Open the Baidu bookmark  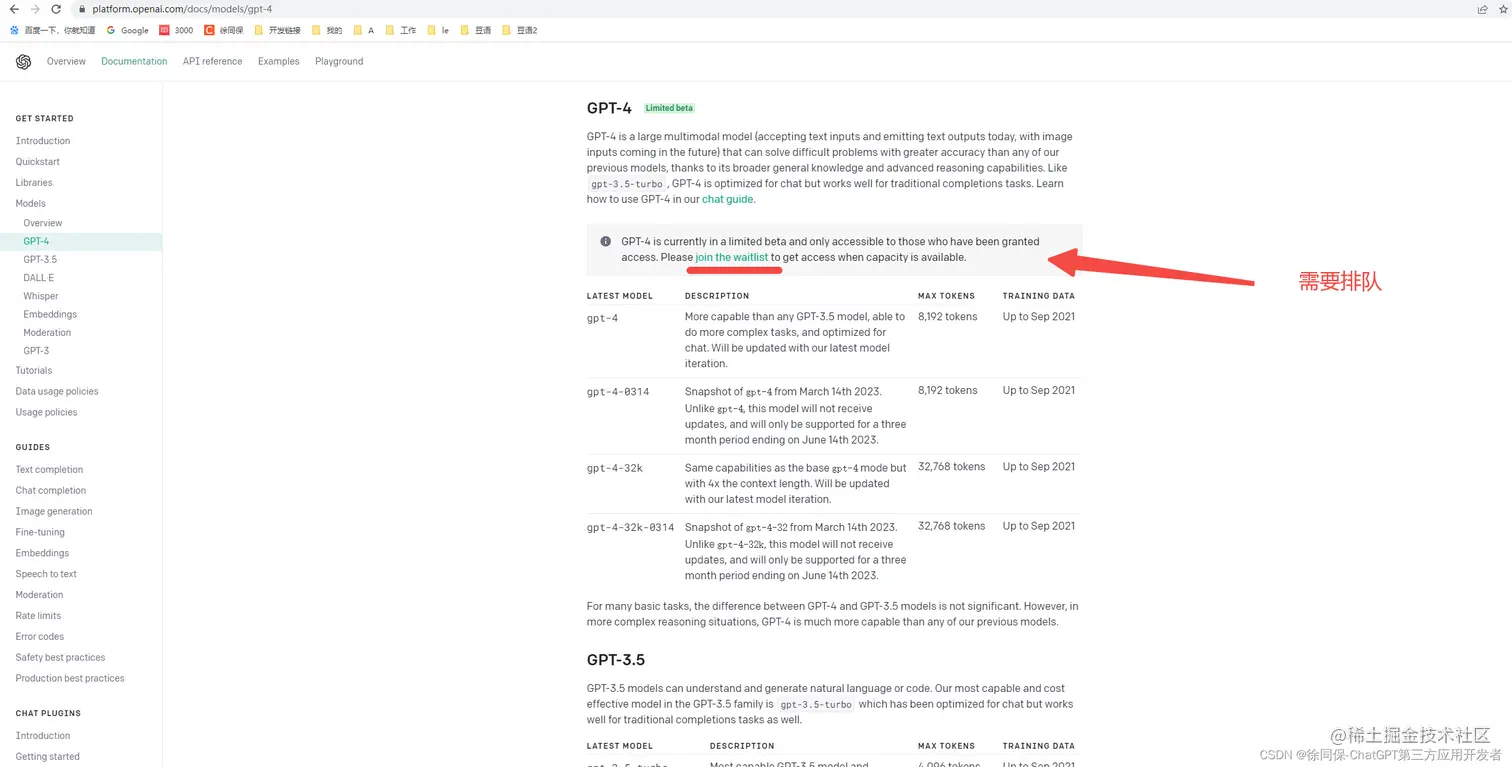coord(53,30)
